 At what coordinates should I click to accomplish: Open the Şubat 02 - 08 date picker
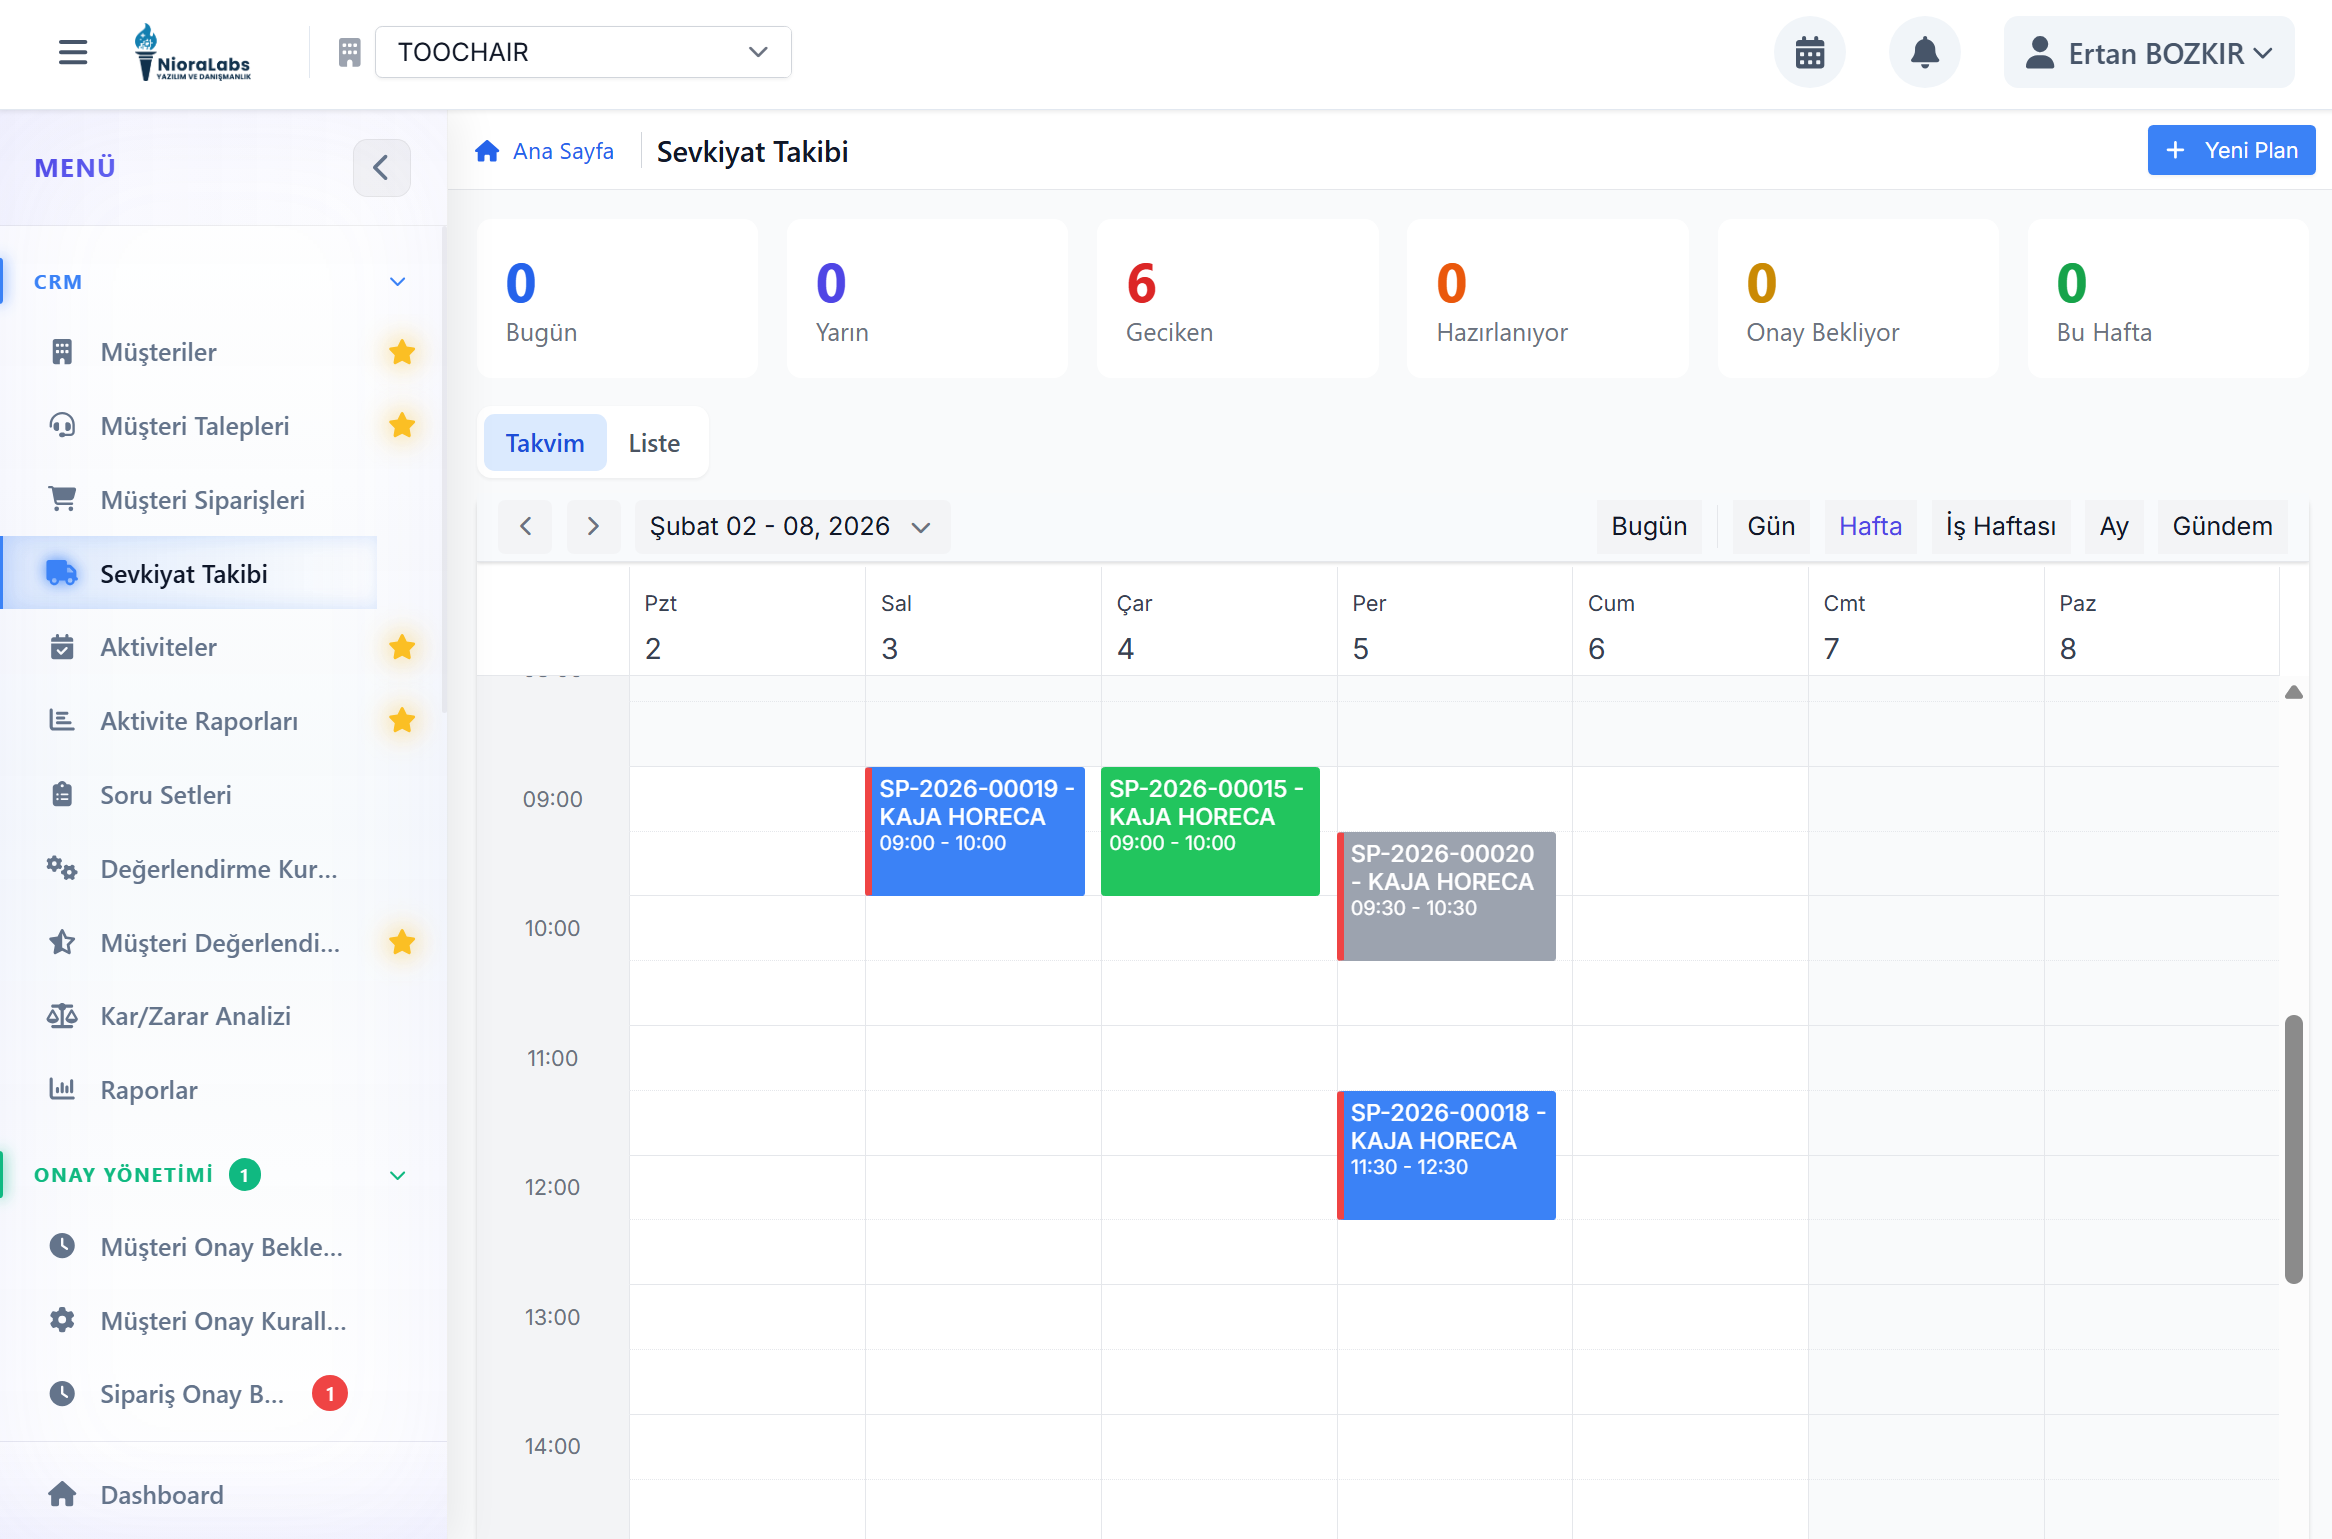(x=790, y=526)
